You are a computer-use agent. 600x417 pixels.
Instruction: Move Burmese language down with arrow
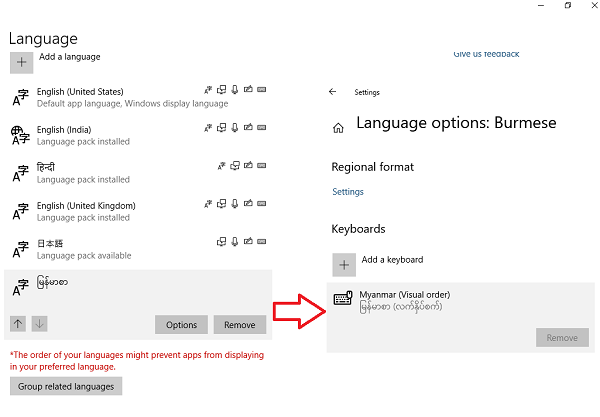pos(40,324)
